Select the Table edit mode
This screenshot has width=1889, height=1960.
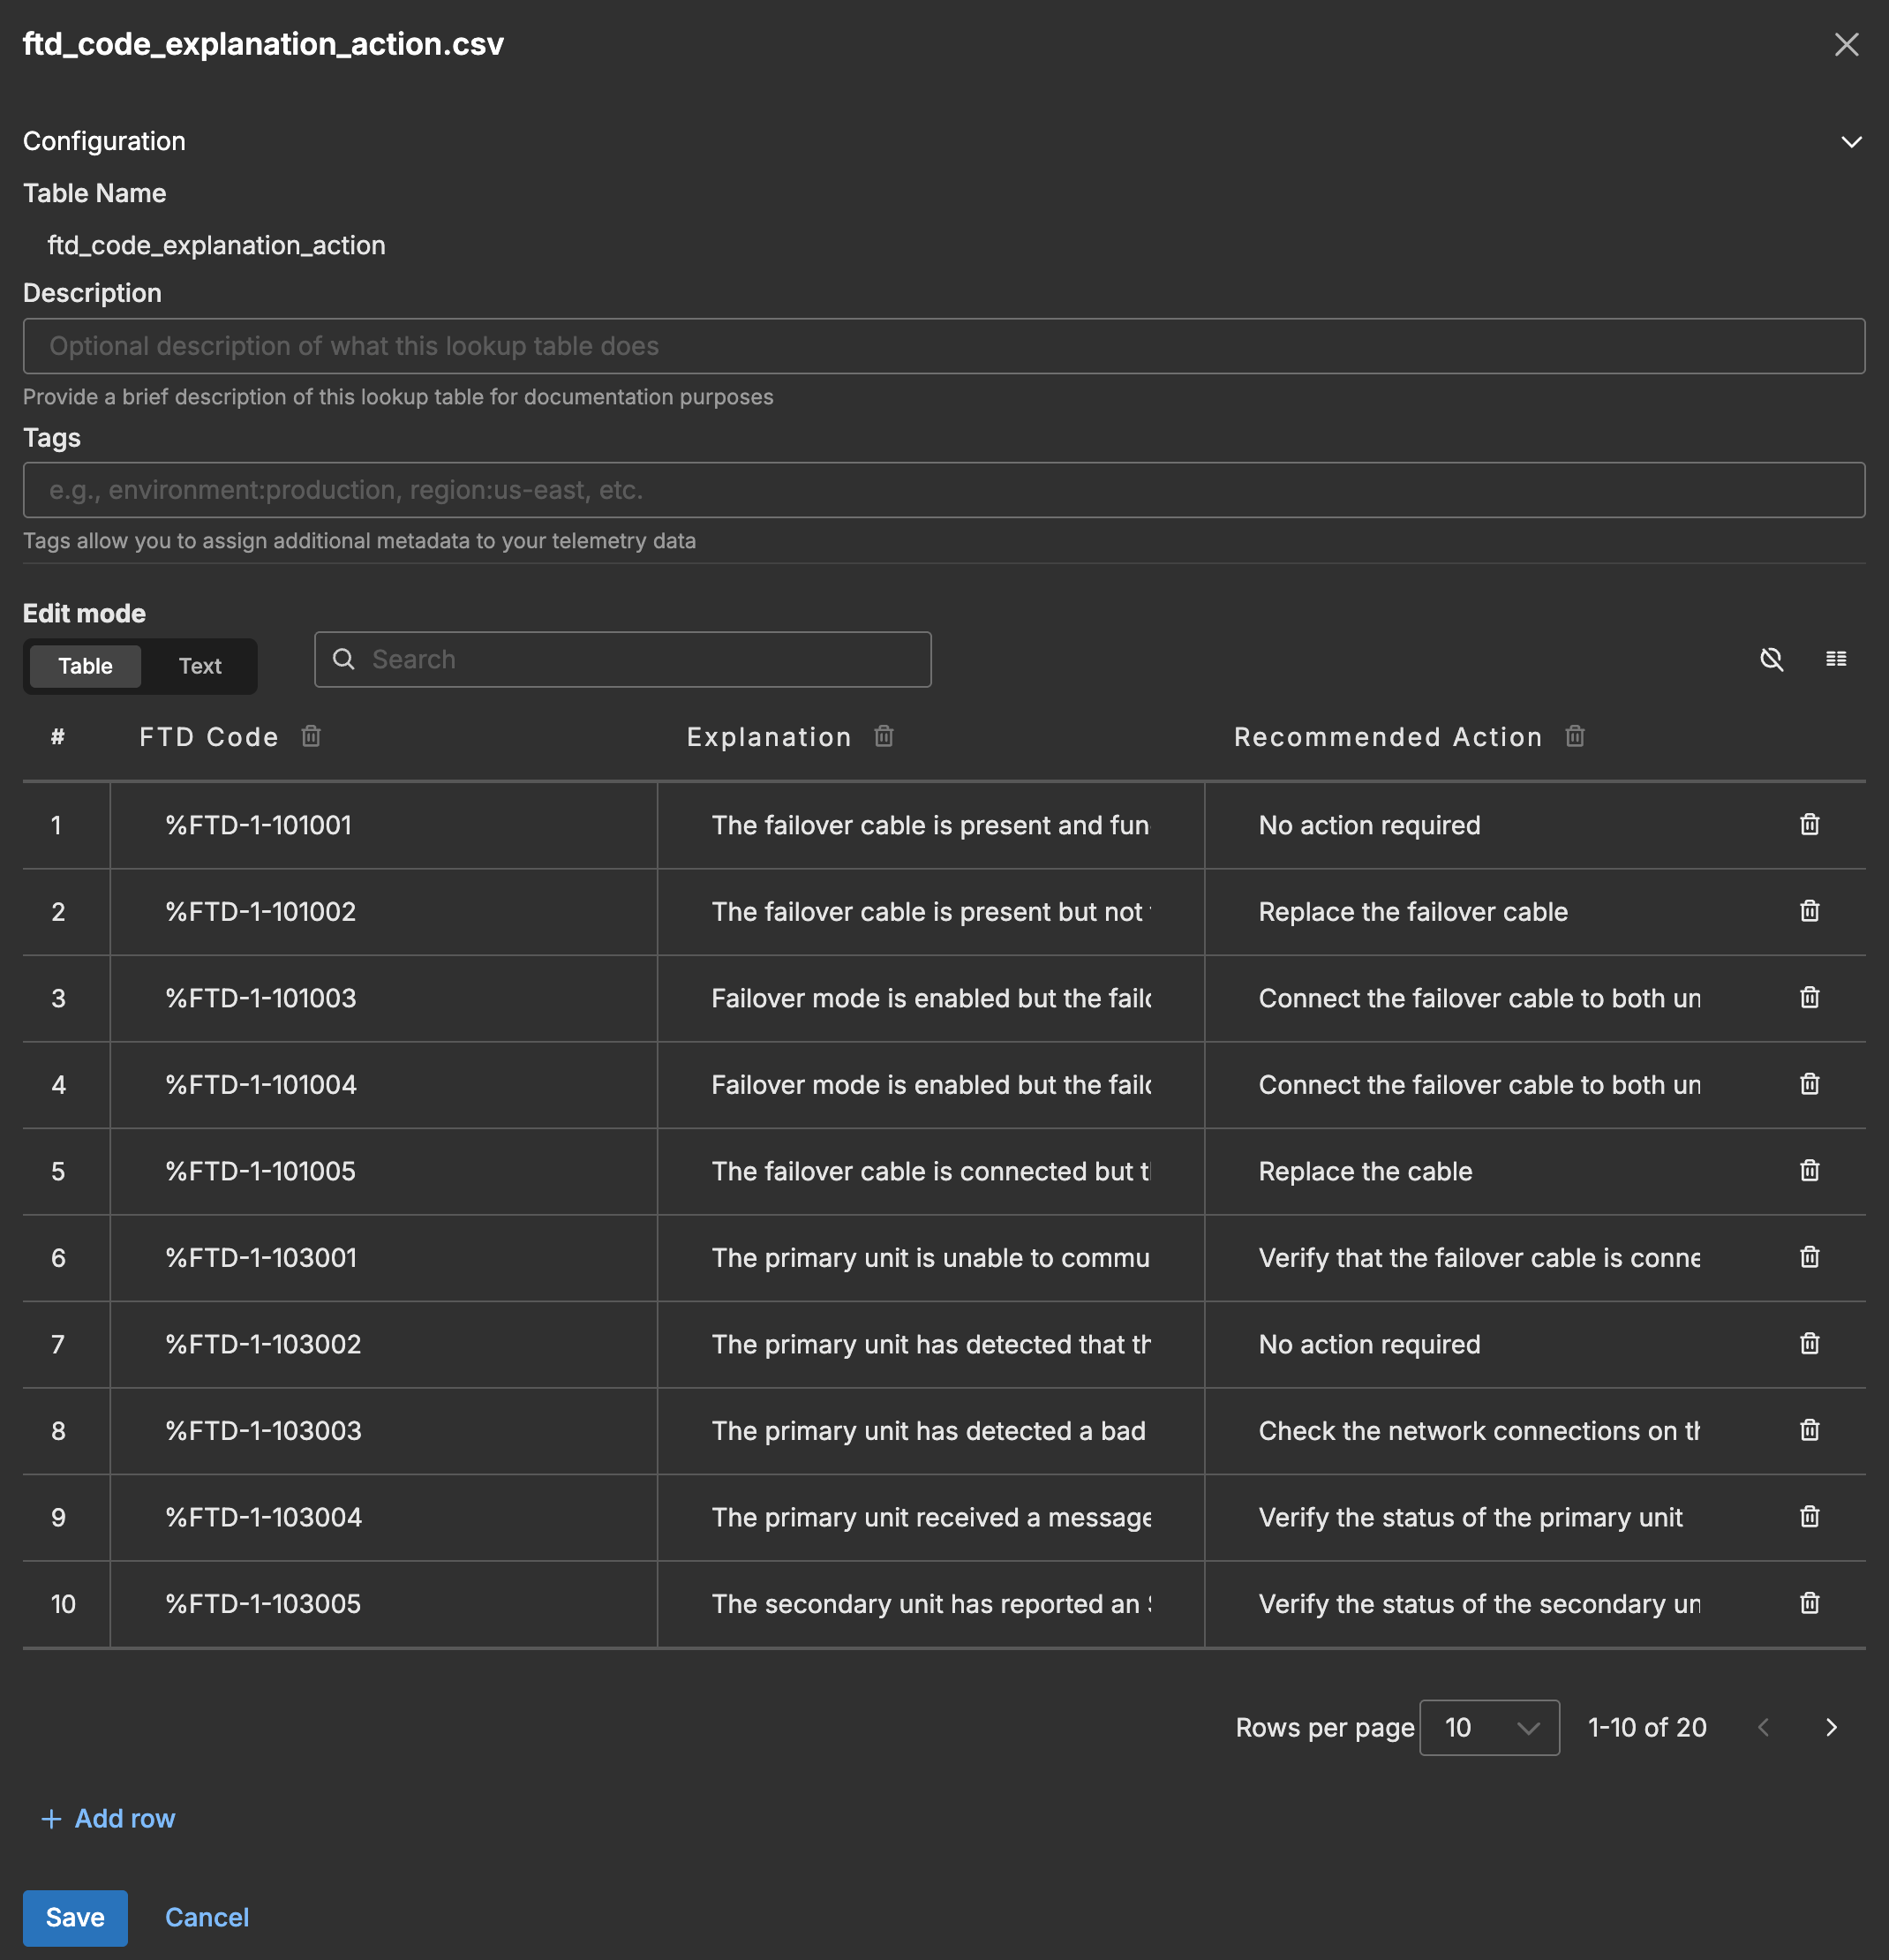[85, 666]
